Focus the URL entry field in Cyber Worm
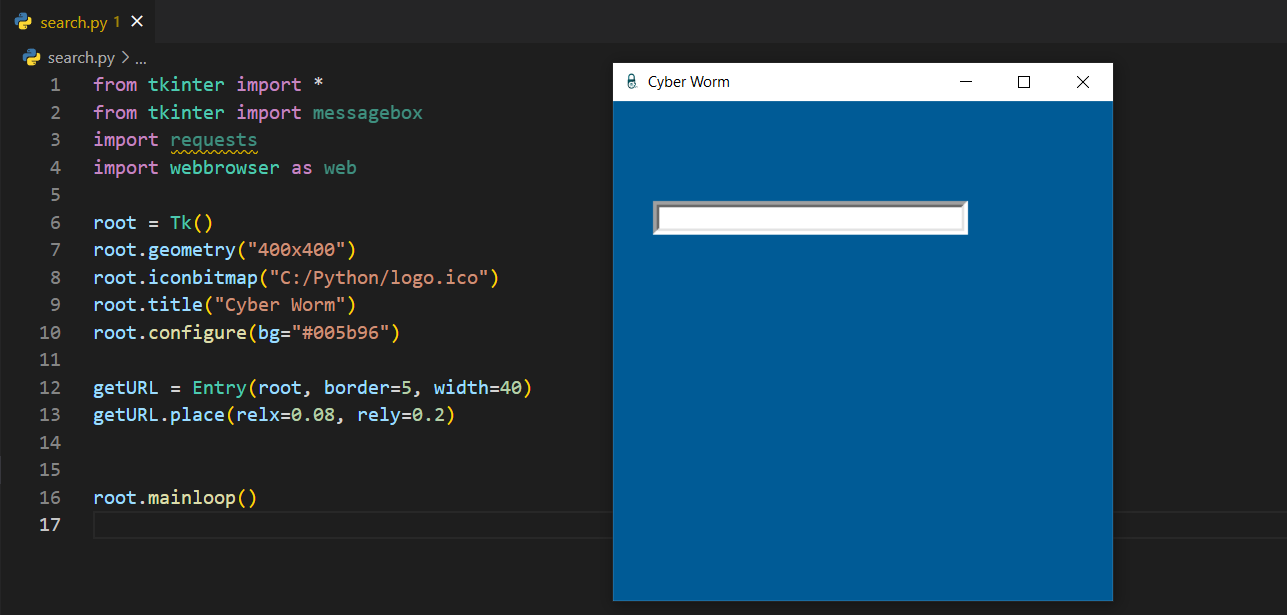The width and height of the screenshot is (1287, 615). pos(810,218)
